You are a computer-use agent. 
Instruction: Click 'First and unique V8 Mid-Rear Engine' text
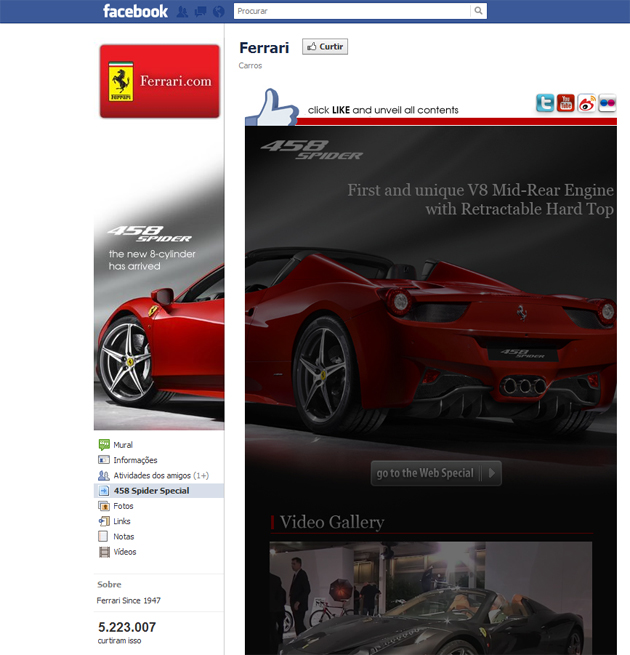coord(481,190)
